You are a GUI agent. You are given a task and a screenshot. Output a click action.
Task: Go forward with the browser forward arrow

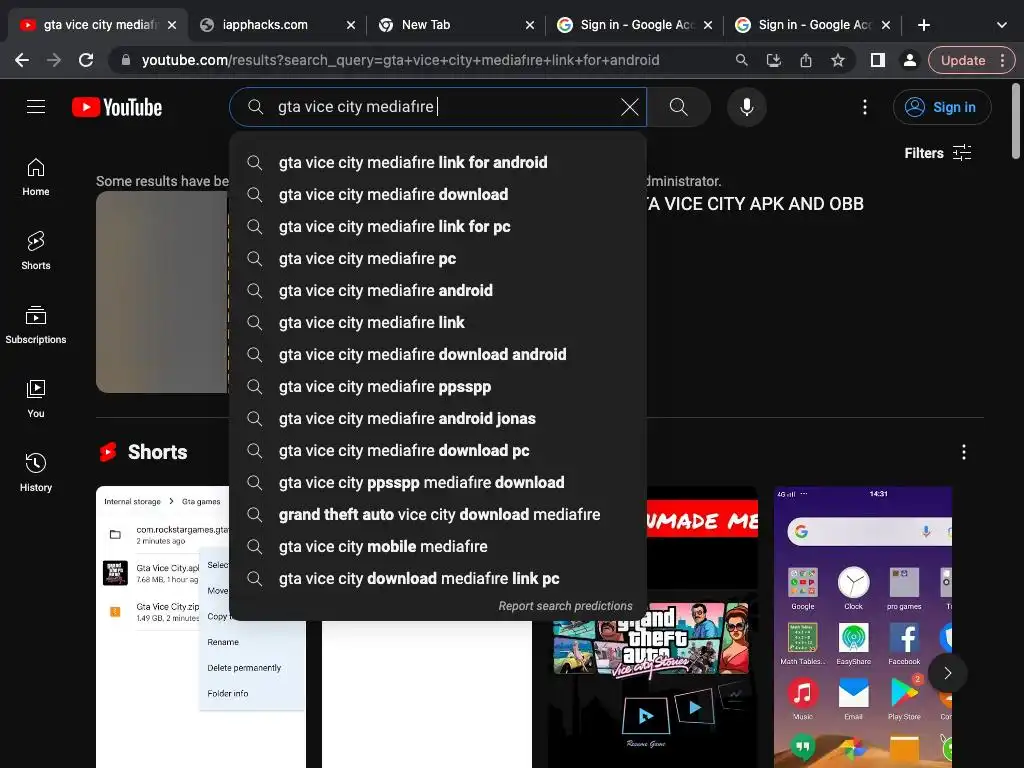coord(54,60)
